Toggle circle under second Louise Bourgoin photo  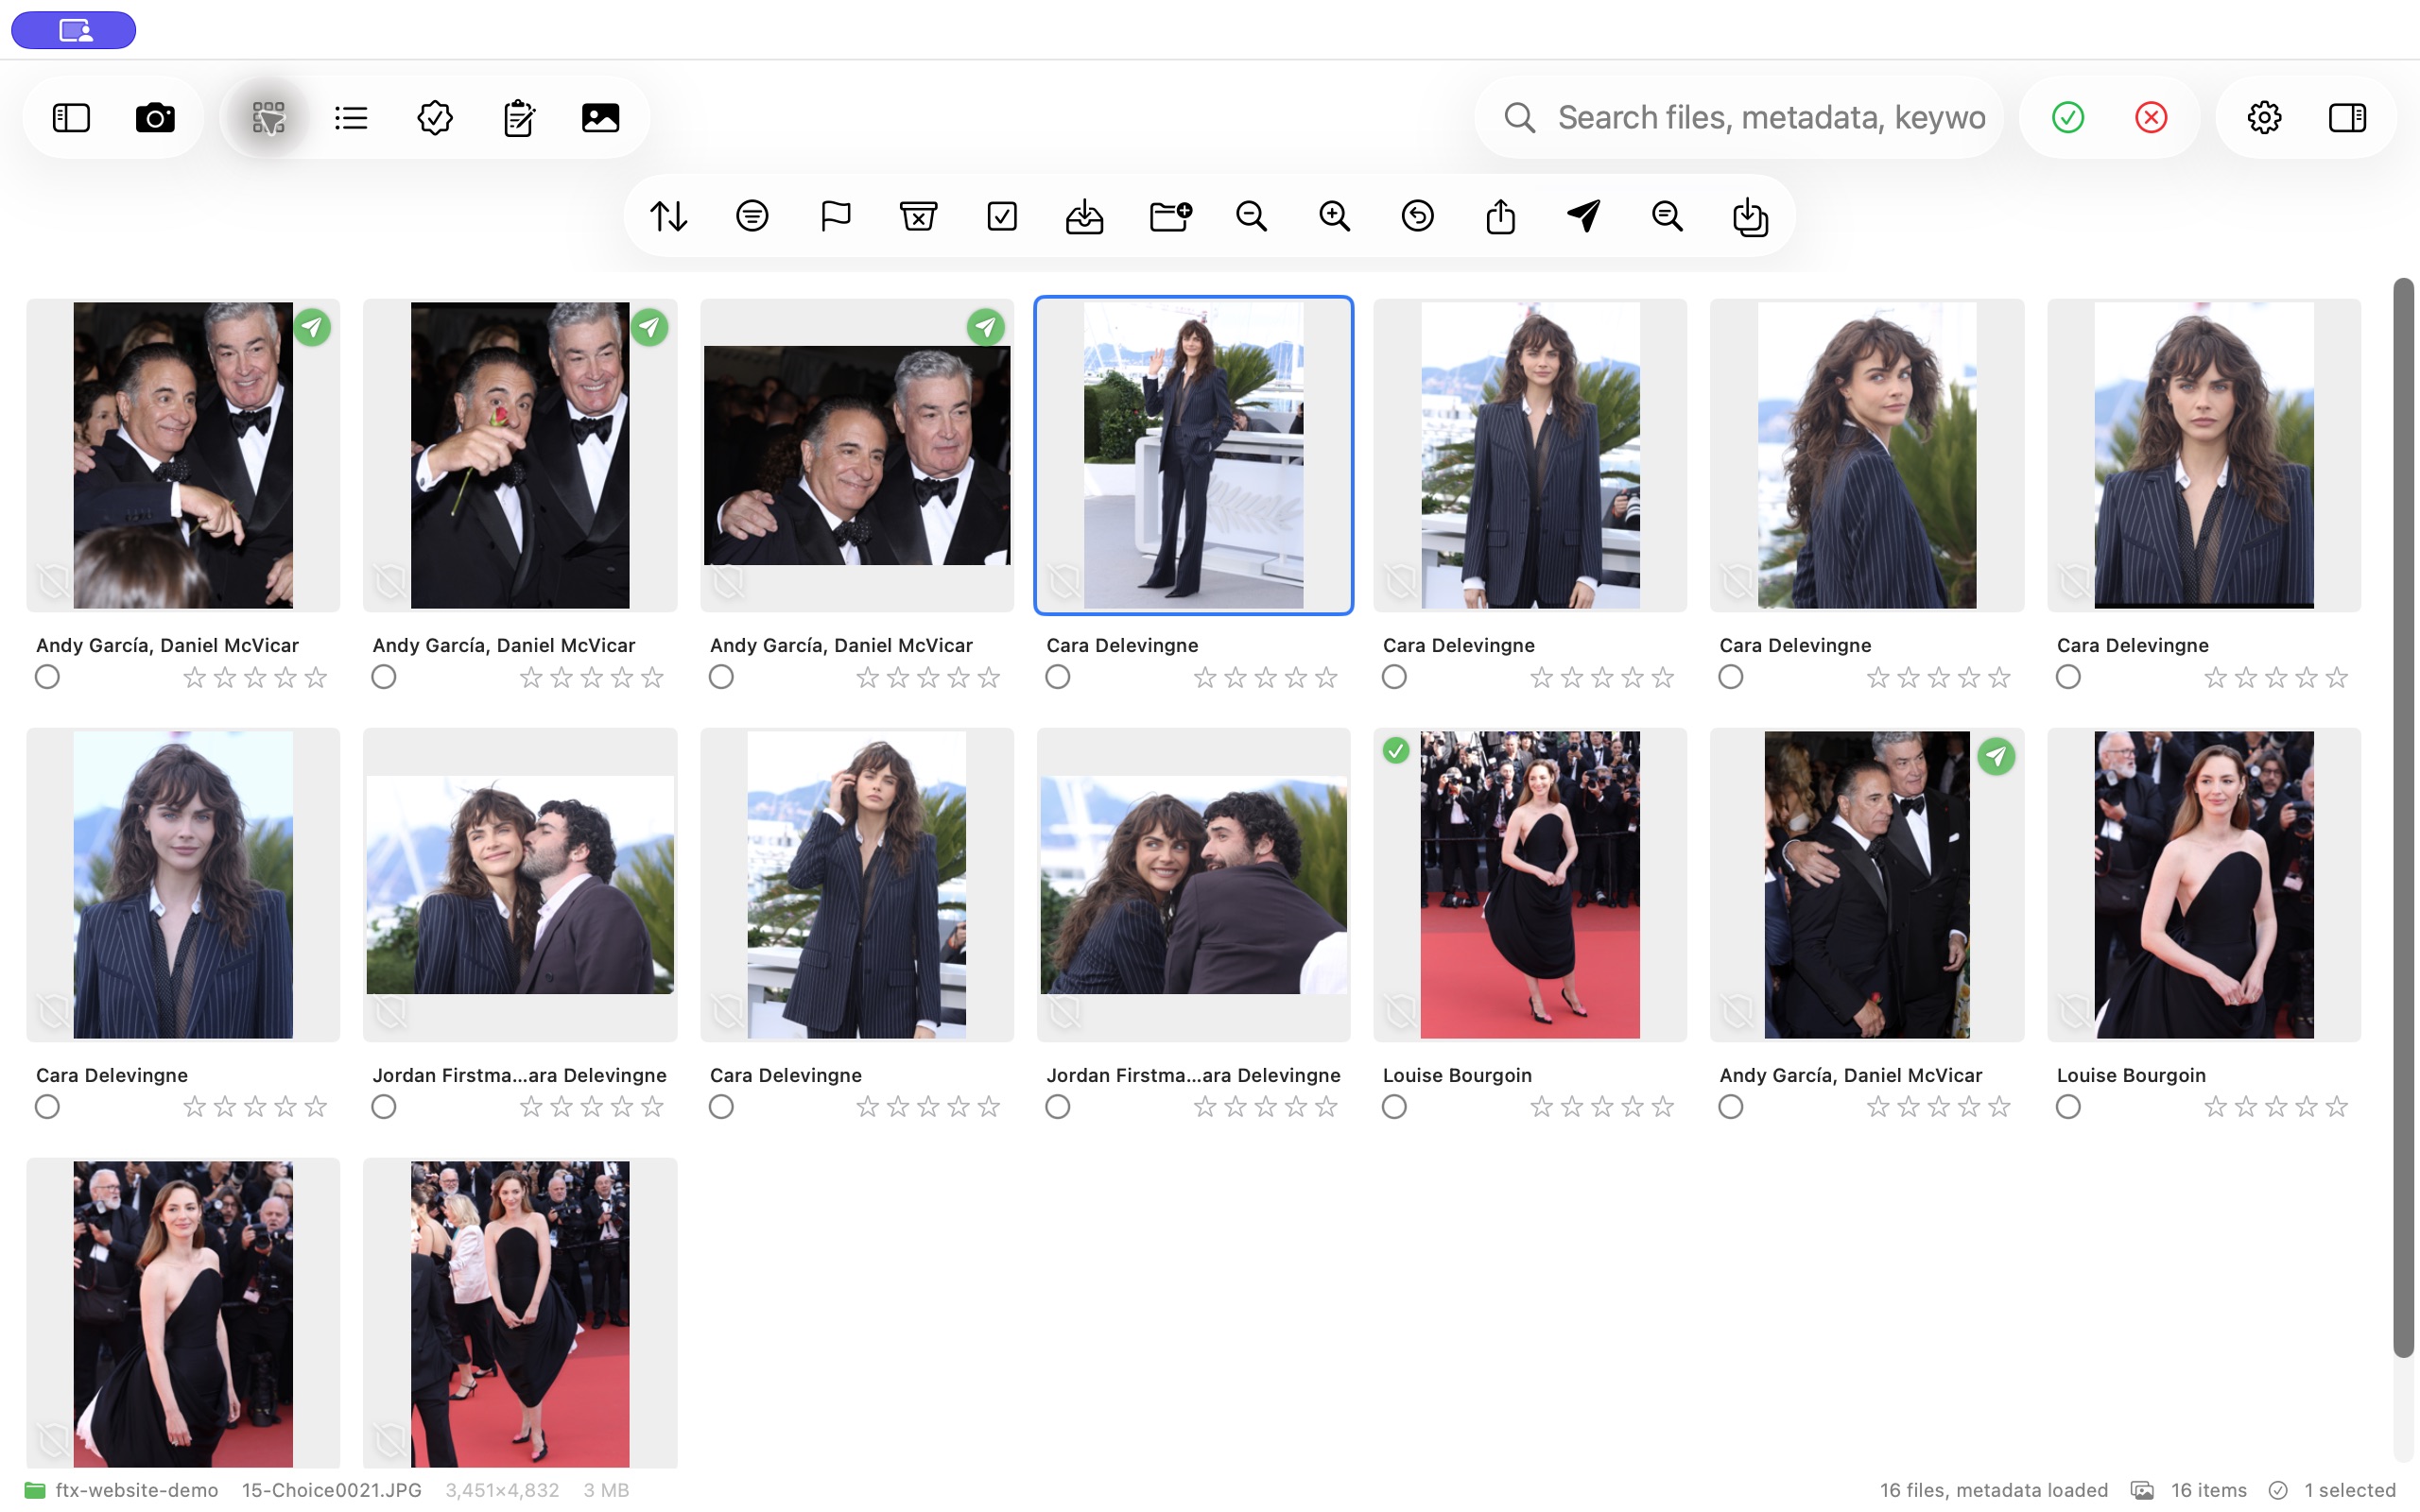[2068, 1107]
